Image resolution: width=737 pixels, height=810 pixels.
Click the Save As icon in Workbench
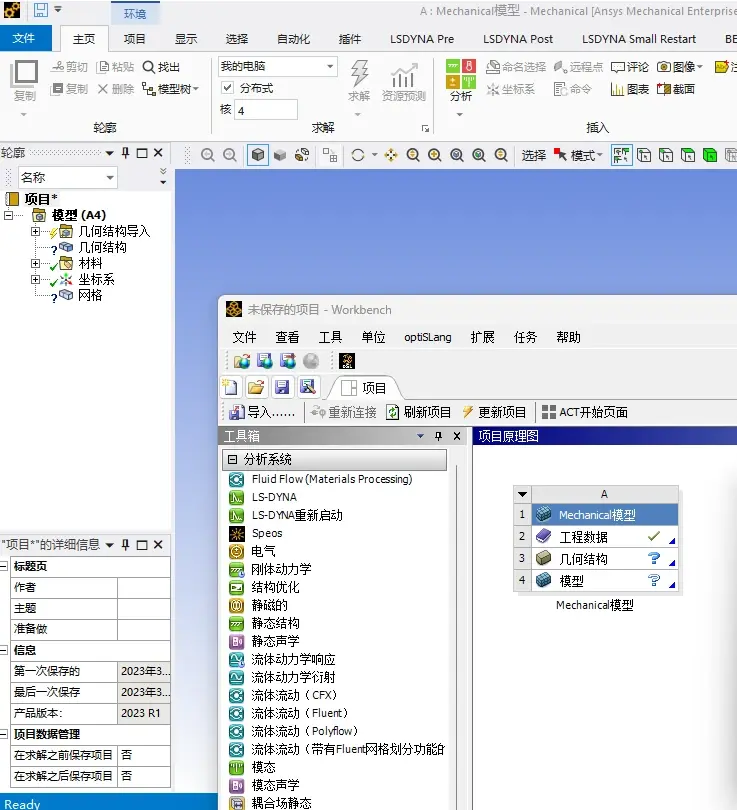tap(307, 387)
